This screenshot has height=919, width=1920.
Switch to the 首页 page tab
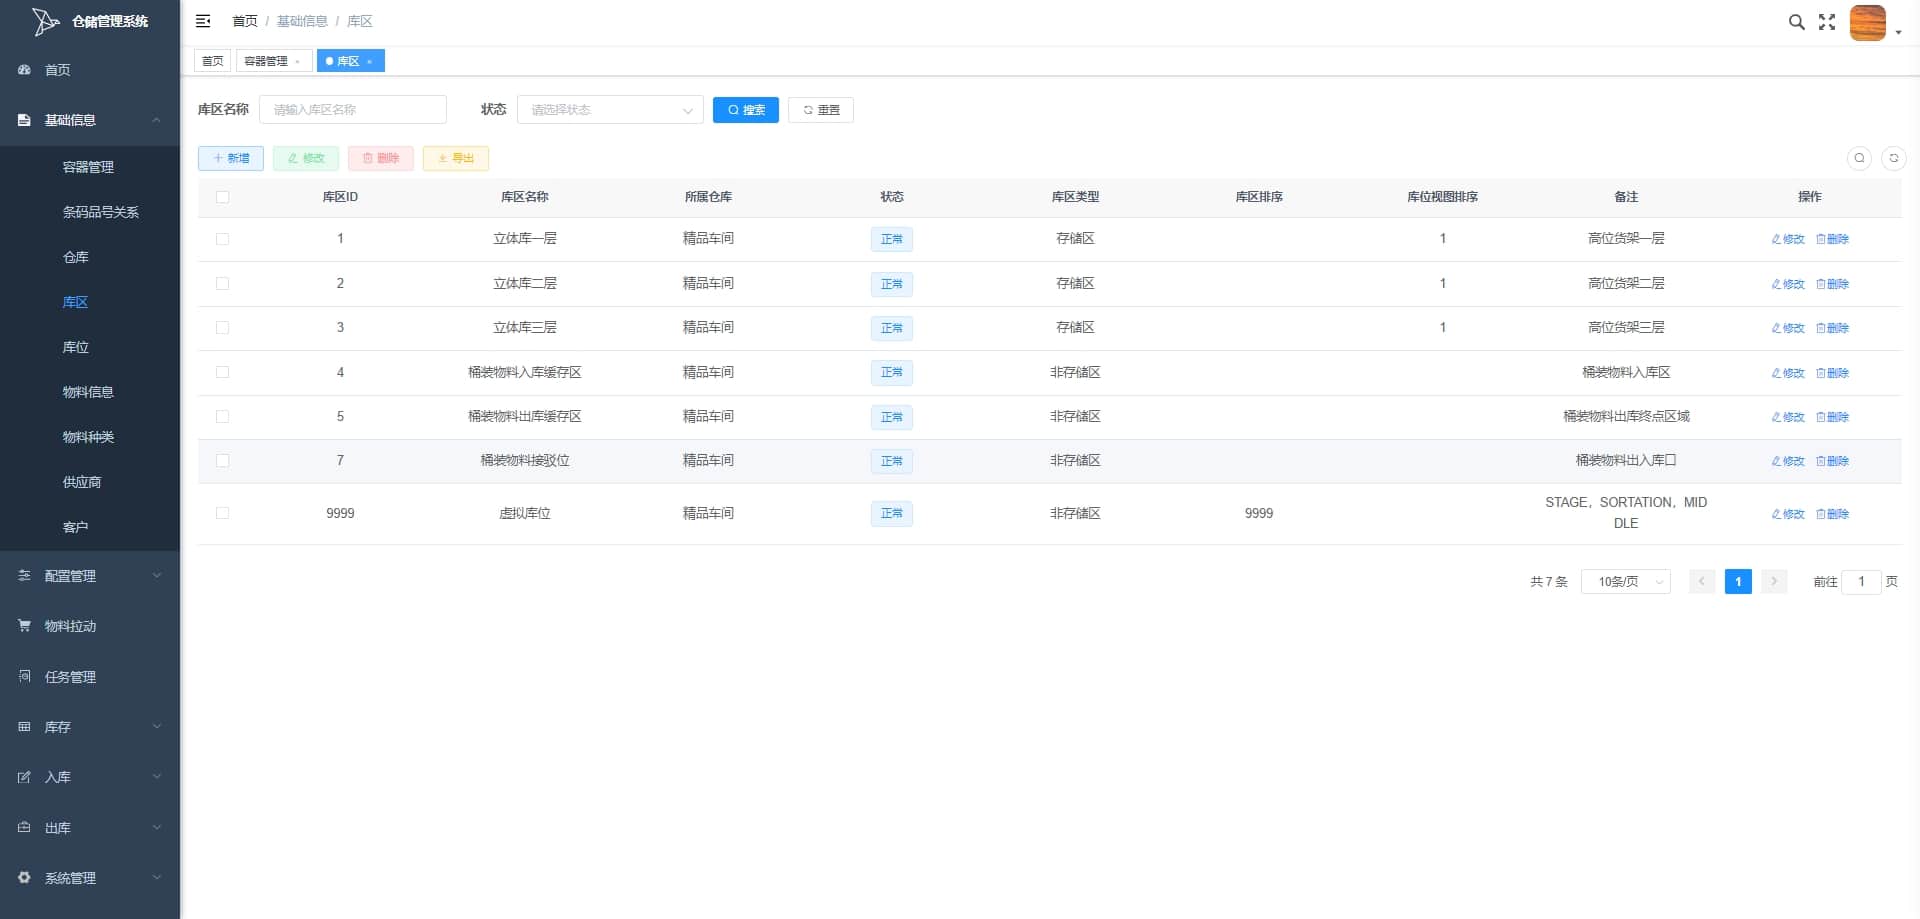[x=212, y=61]
